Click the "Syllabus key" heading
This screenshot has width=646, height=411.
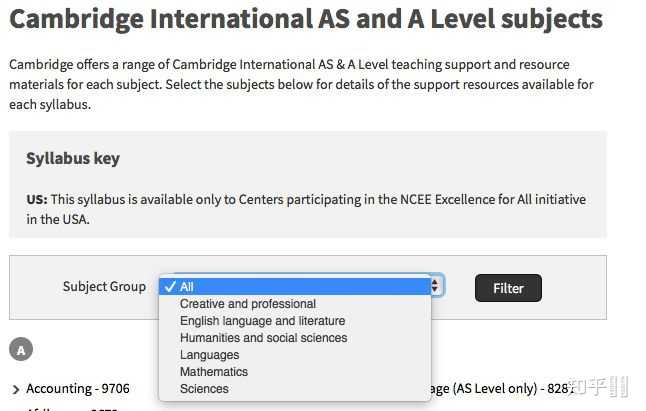coord(73,159)
